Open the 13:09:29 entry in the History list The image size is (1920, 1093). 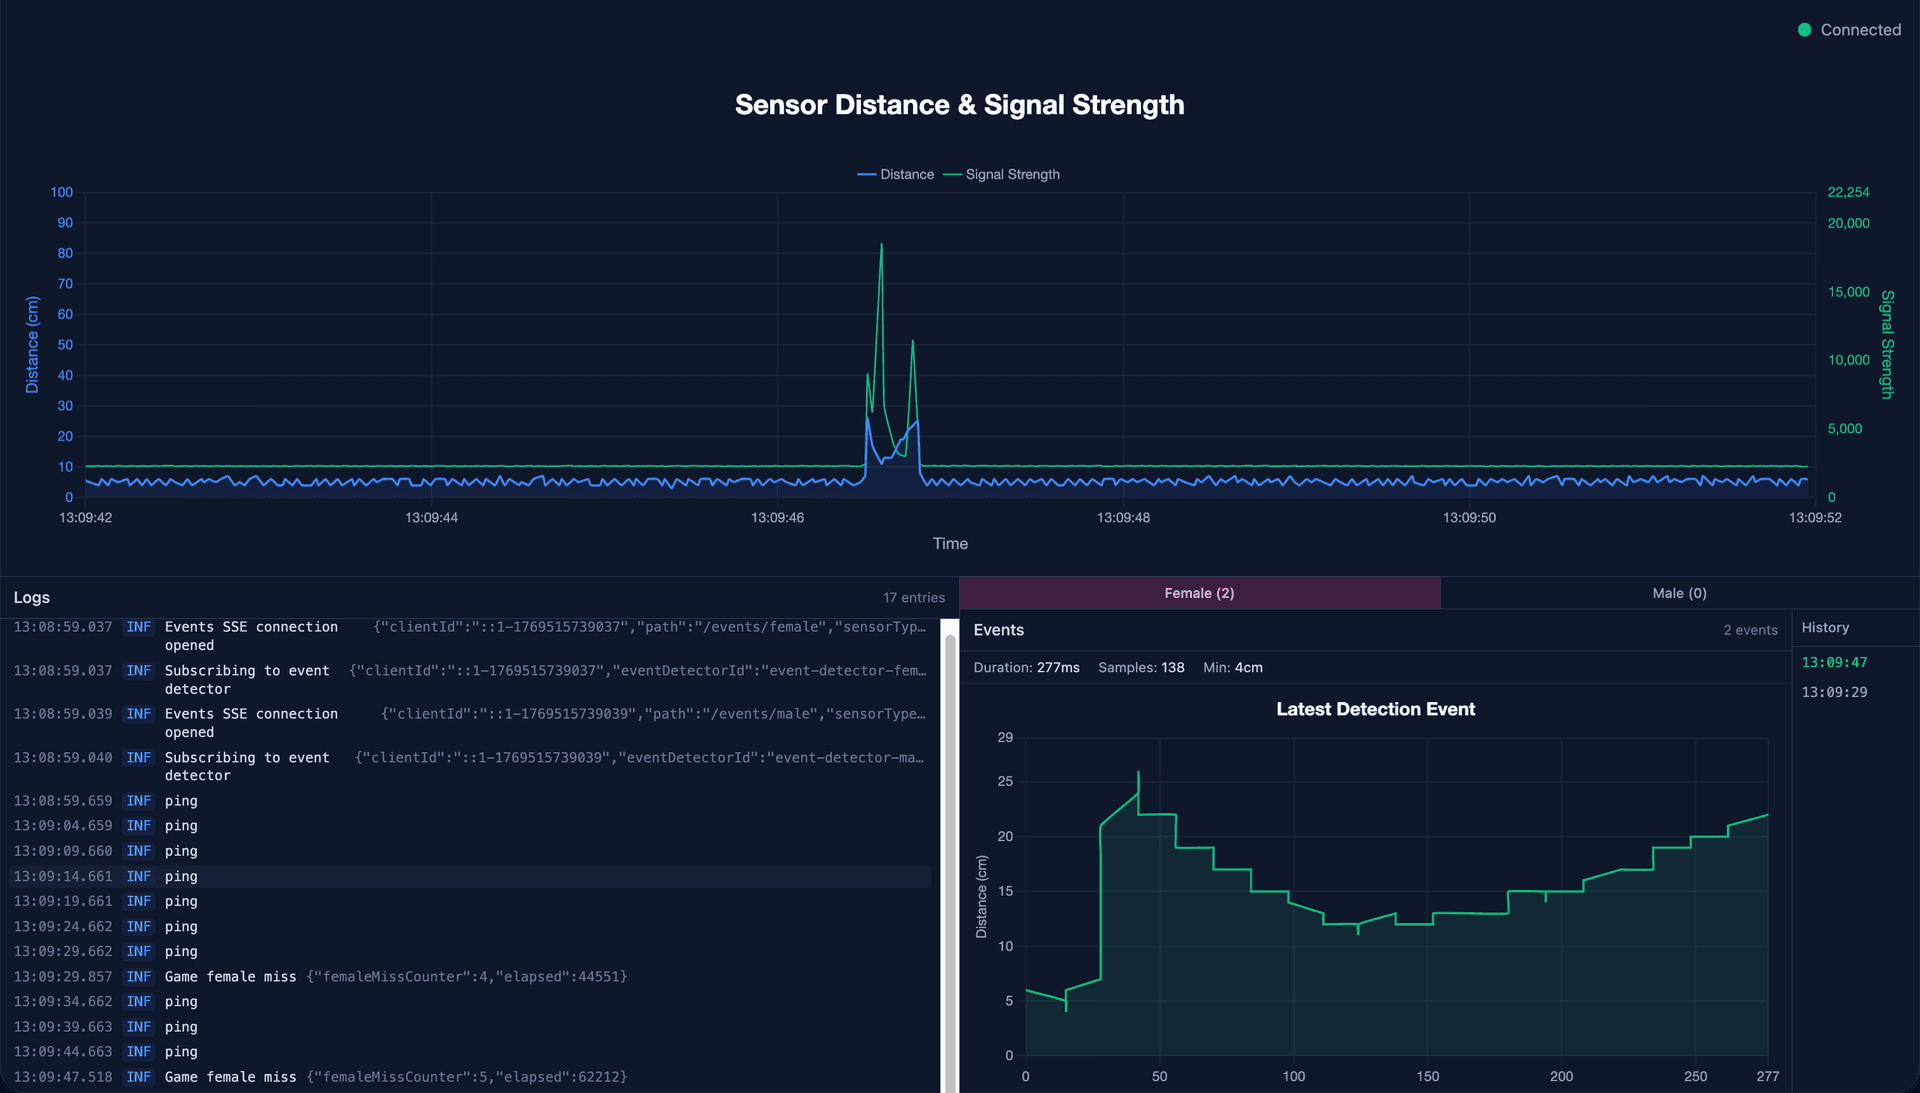[1835, 691]
